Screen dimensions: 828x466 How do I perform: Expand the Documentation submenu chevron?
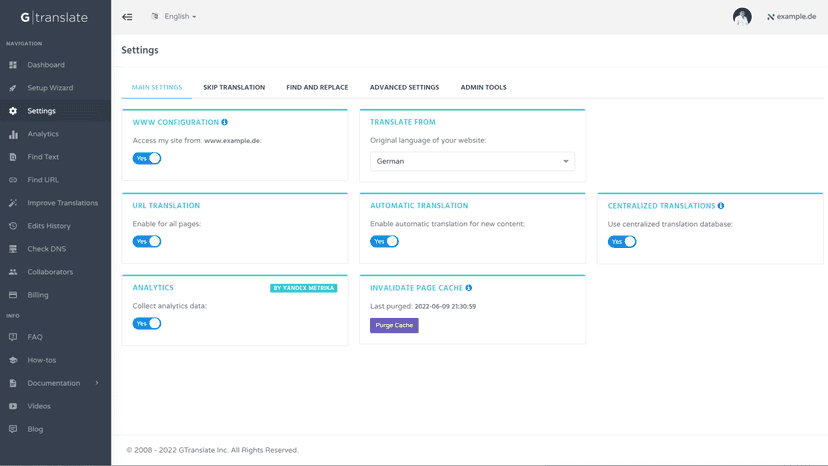click(x=97, y=383)
